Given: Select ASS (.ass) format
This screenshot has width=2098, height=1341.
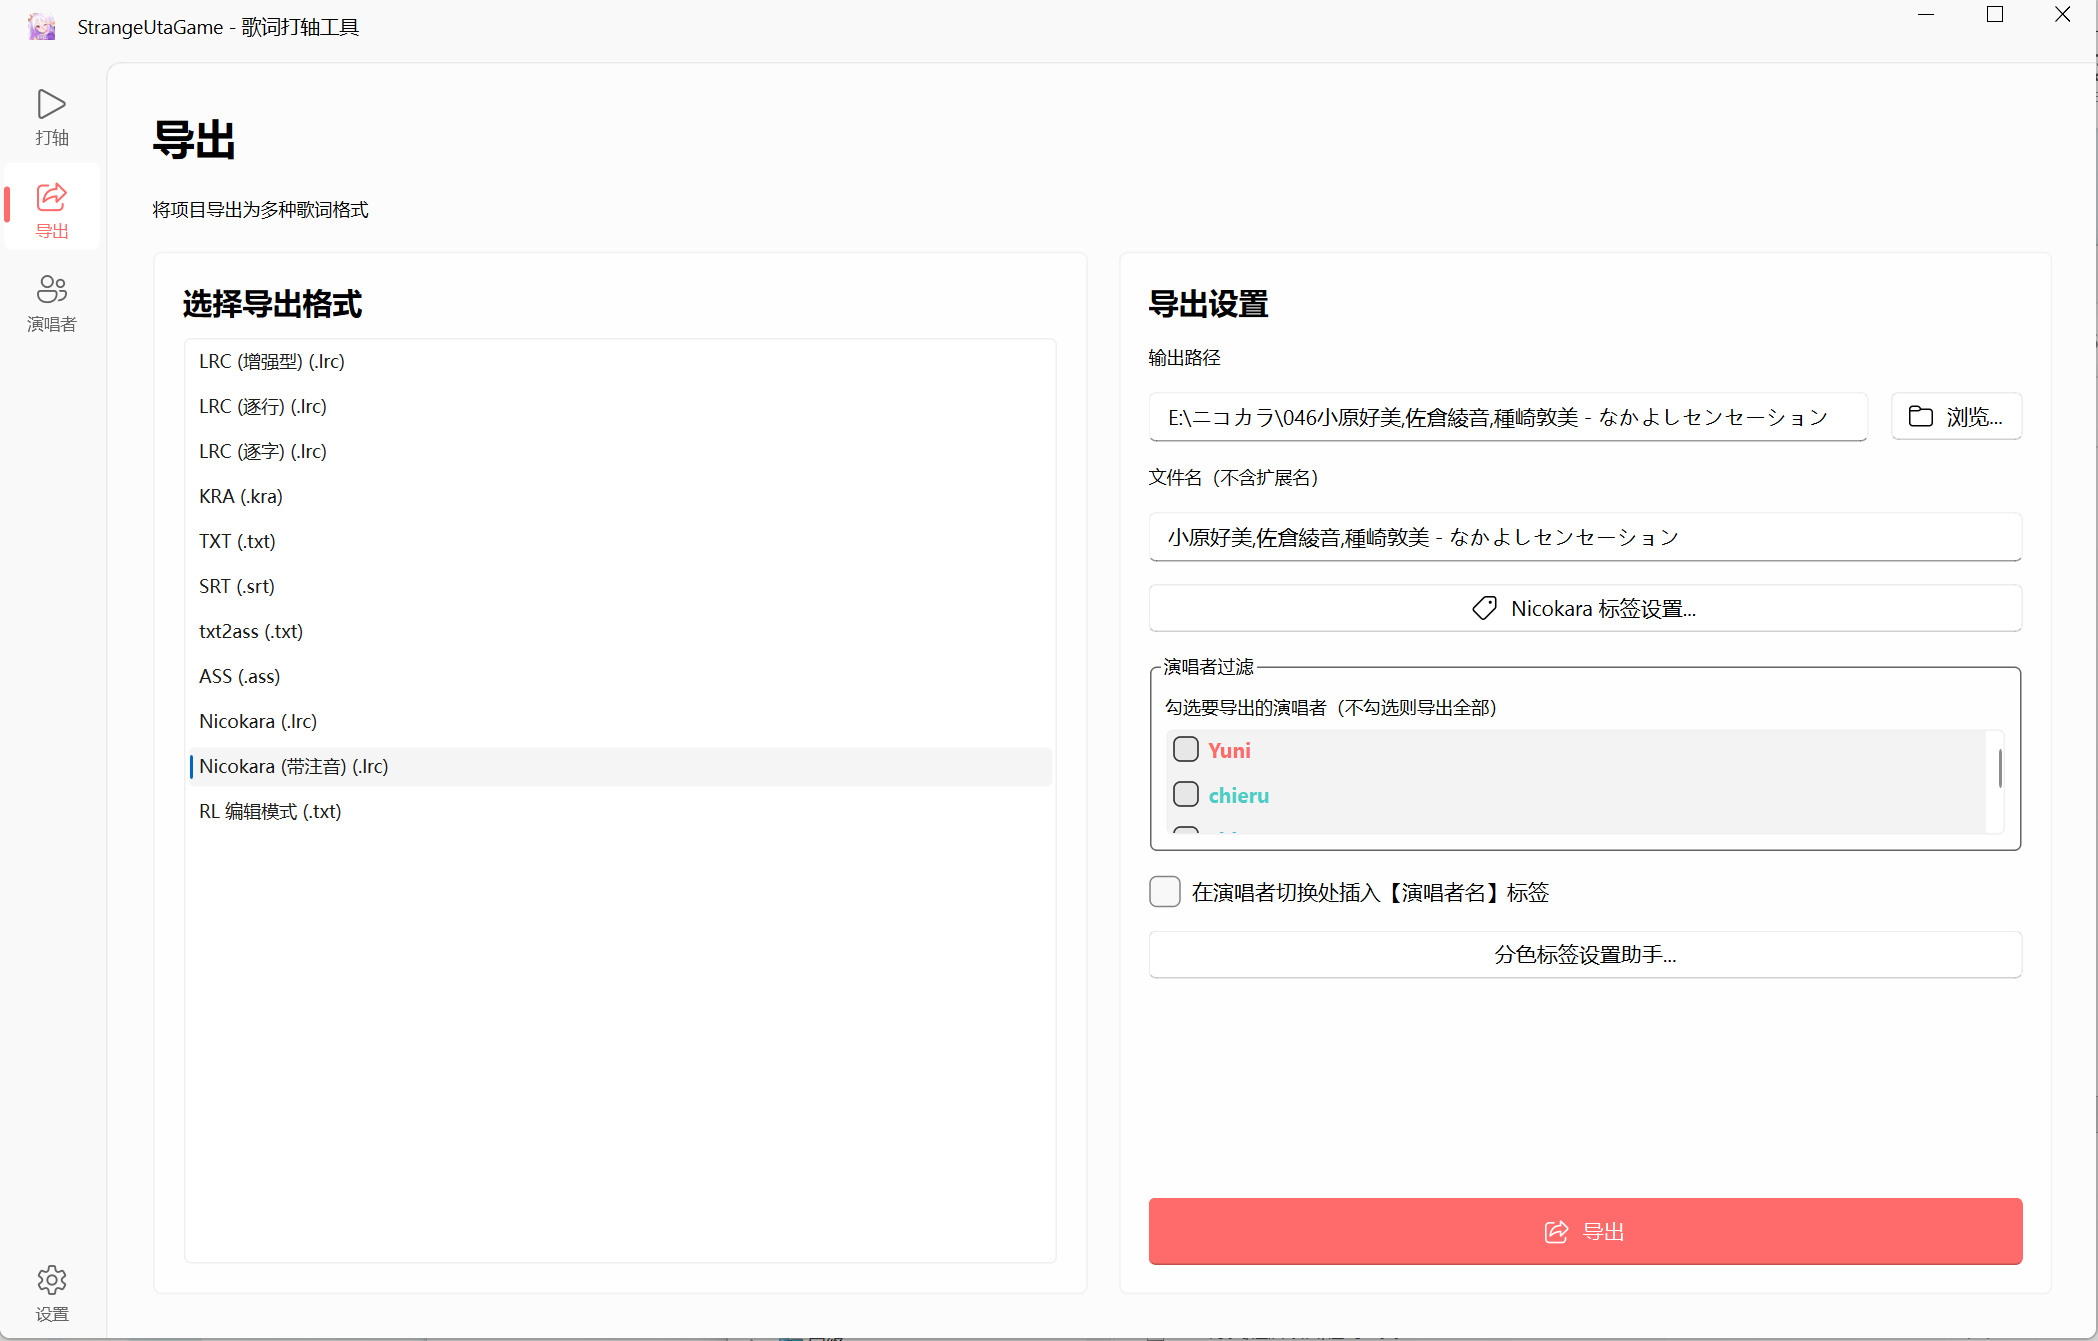Looking at the screenshot, I should click(x=620, y=676).
